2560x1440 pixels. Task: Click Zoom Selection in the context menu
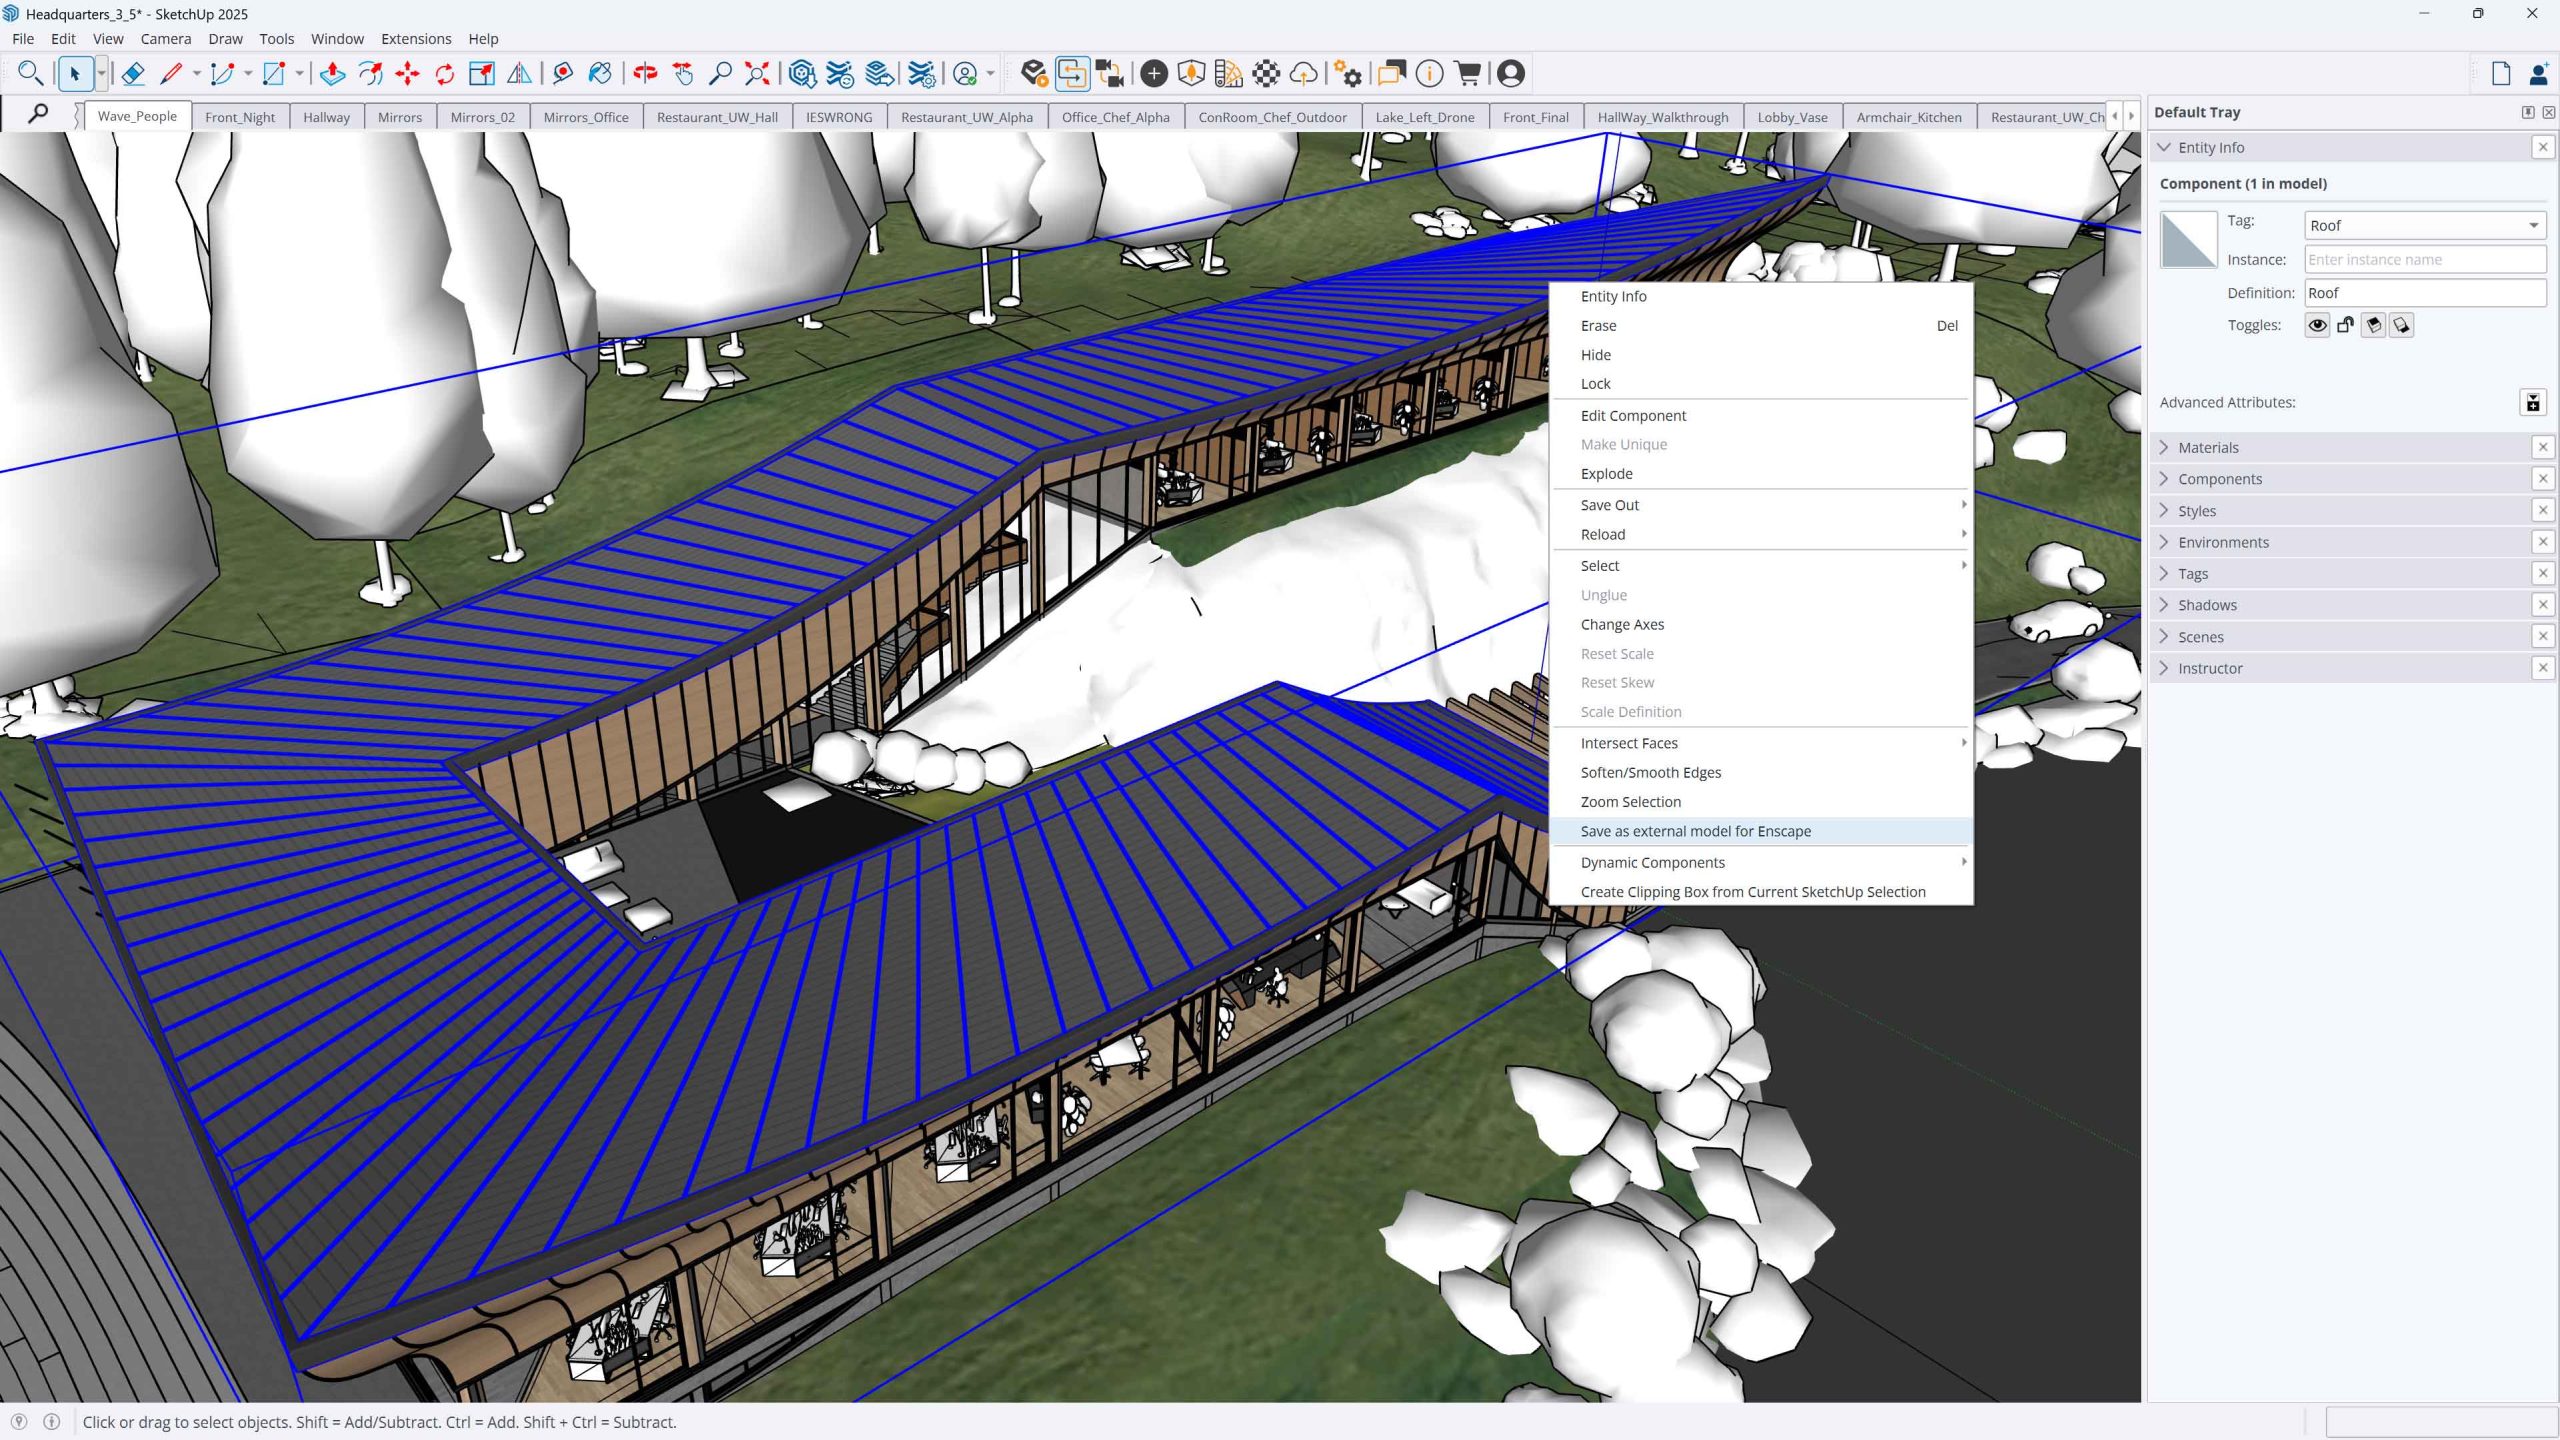1630,801
